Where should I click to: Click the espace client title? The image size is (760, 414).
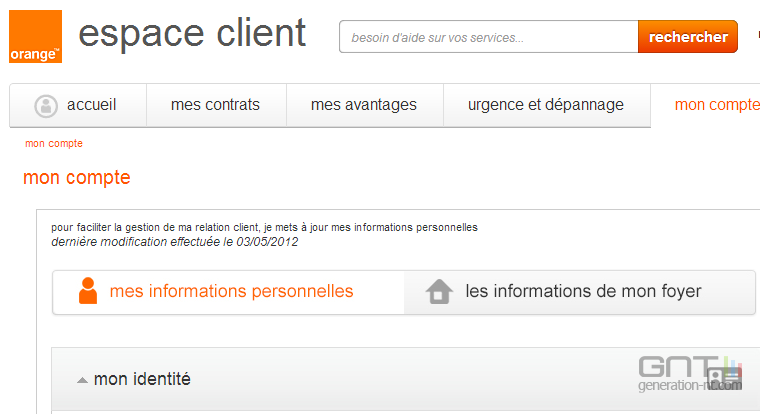(x=192, y=33)
